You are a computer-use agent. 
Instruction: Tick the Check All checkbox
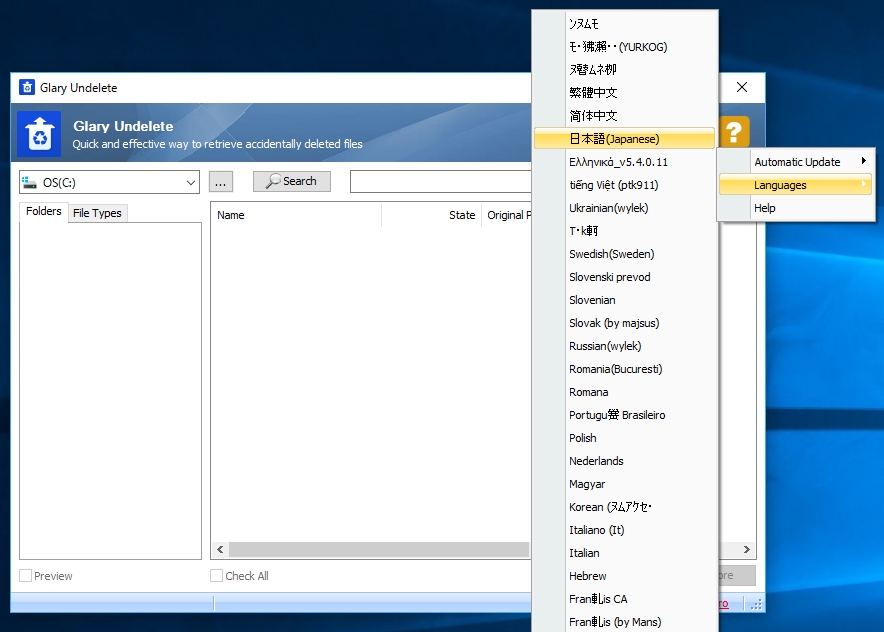point(216,576)
